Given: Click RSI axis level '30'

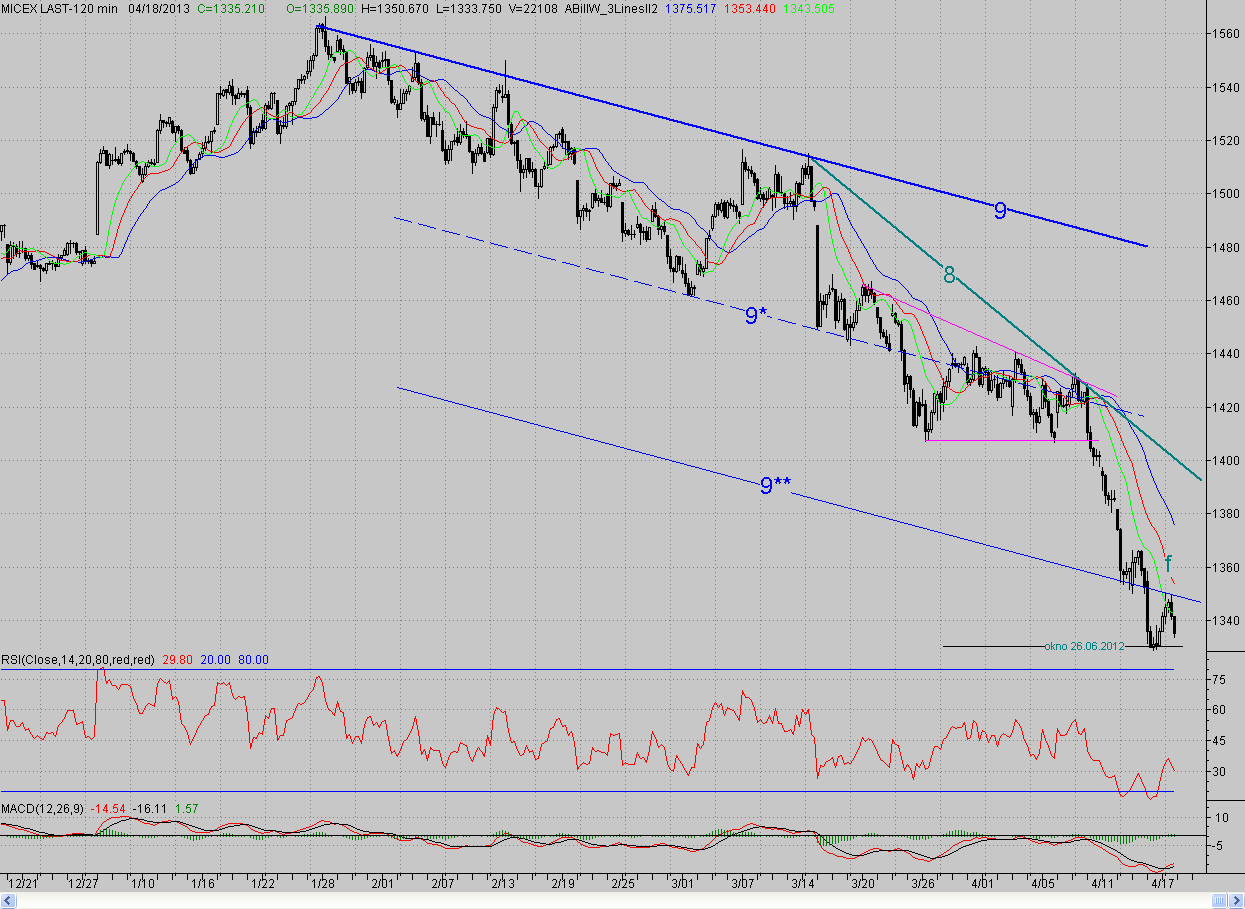Looking at the screenshot, I should click(x=1219, y=772).
